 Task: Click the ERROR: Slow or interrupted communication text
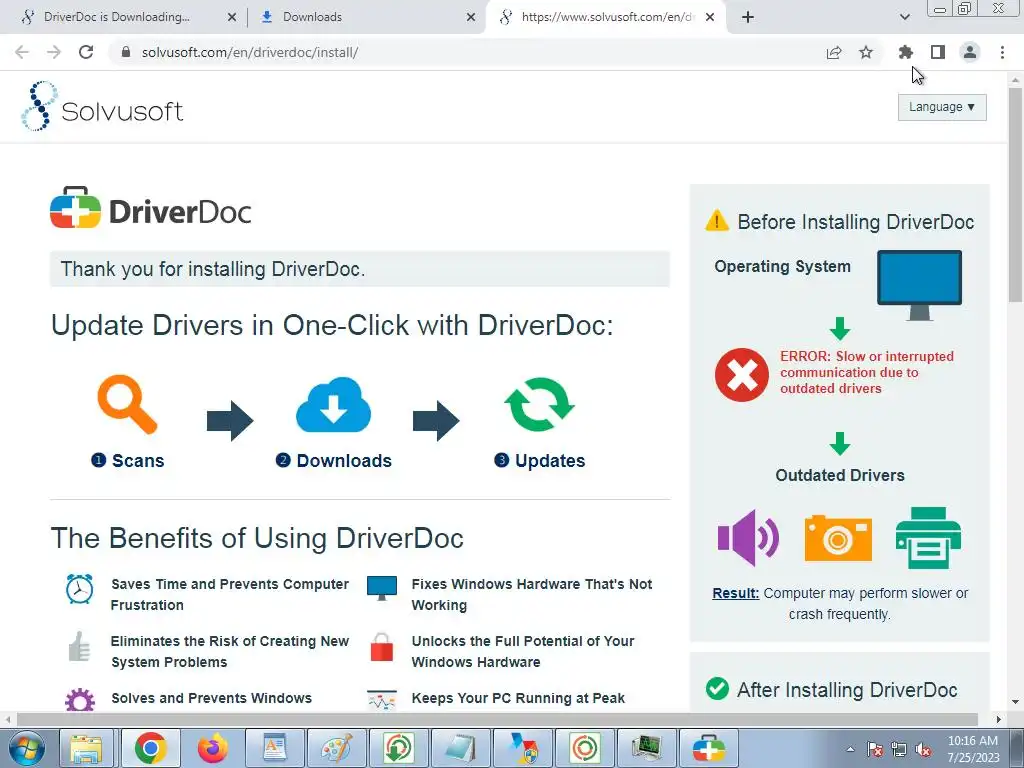867,372
